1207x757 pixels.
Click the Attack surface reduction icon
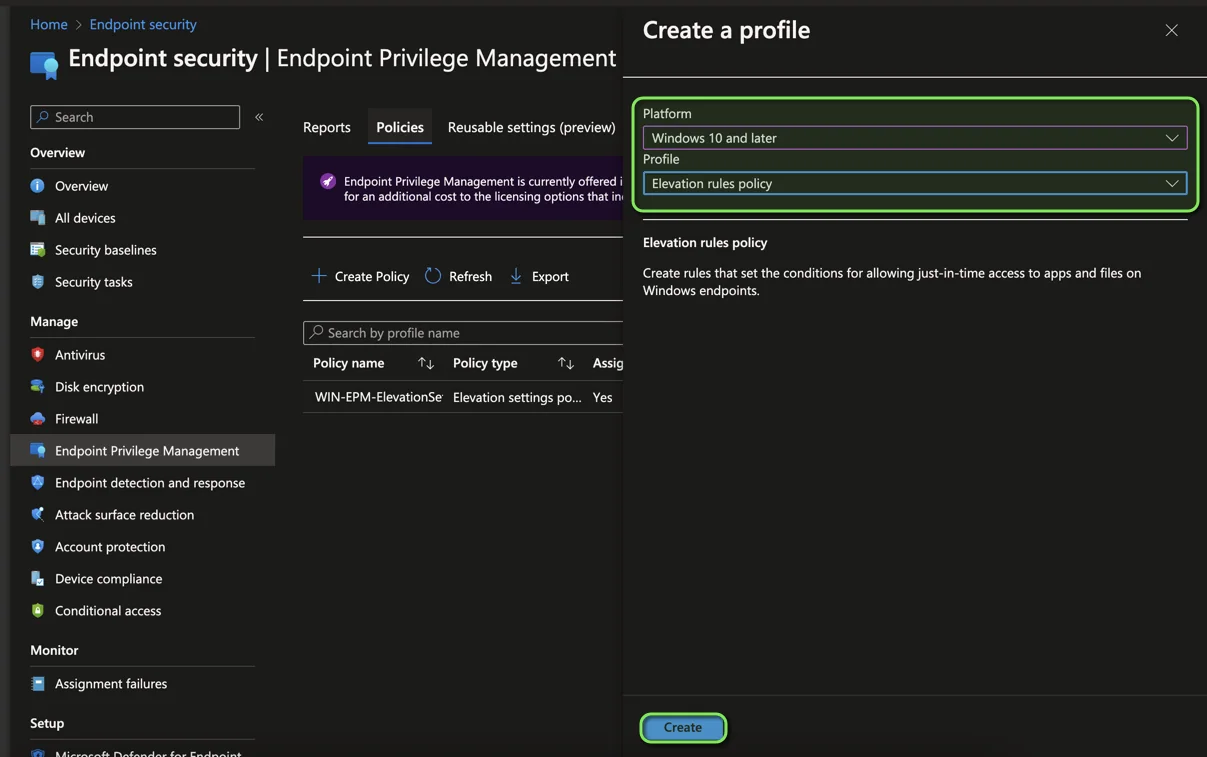pyautogui.click(x=38, y=515)
